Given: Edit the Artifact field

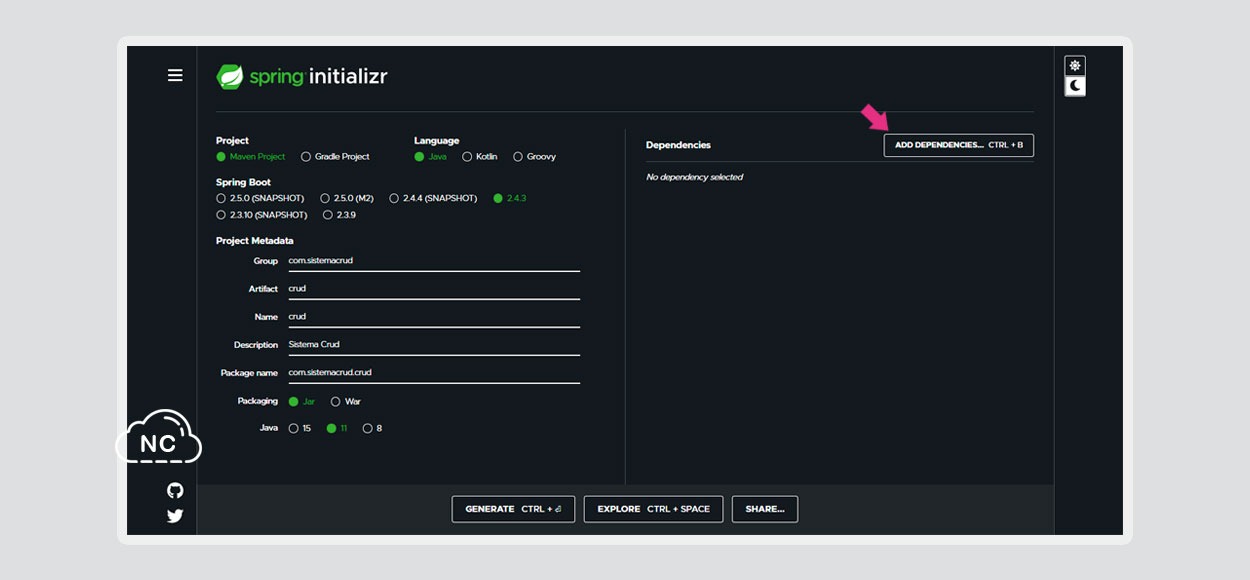Looking at the screenshot, I should coord(433,288).
